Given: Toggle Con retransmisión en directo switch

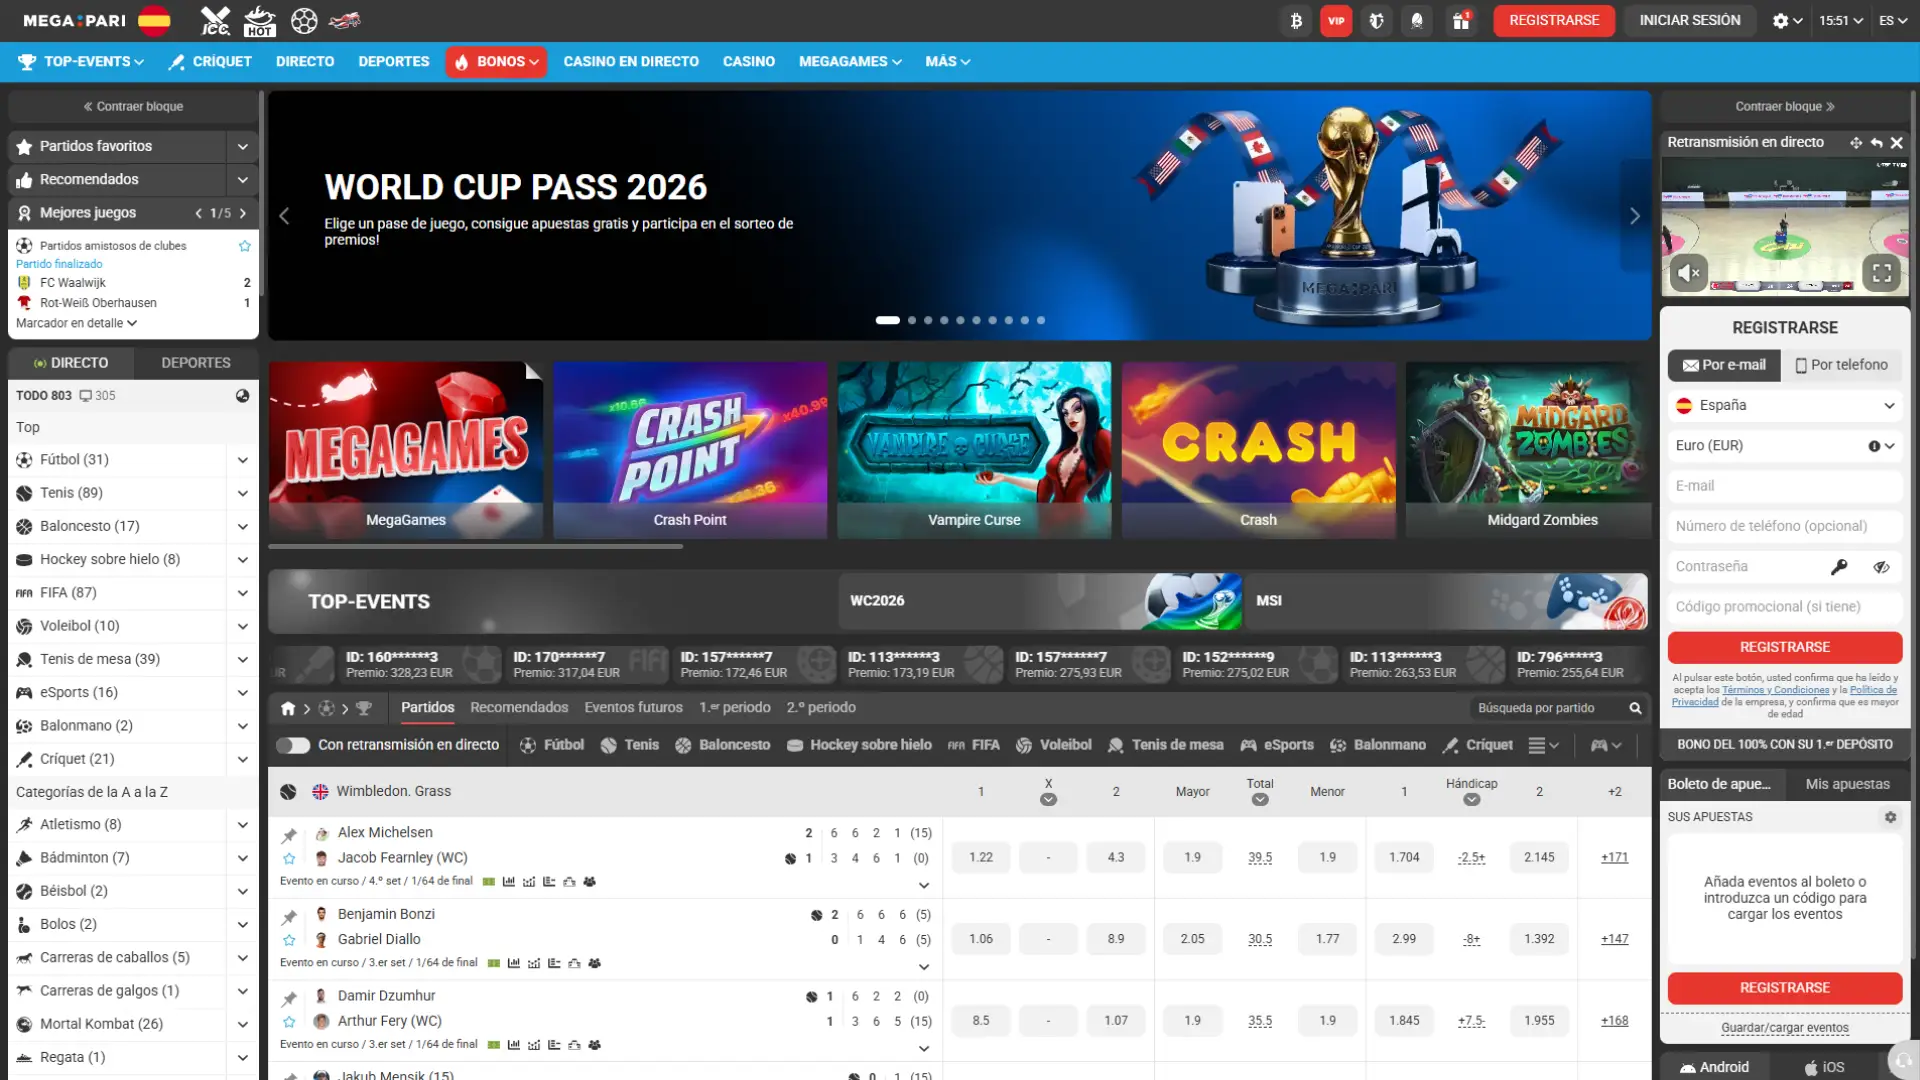Looking at the screenshot, I should pyautogui.click(x=293, y=745).
